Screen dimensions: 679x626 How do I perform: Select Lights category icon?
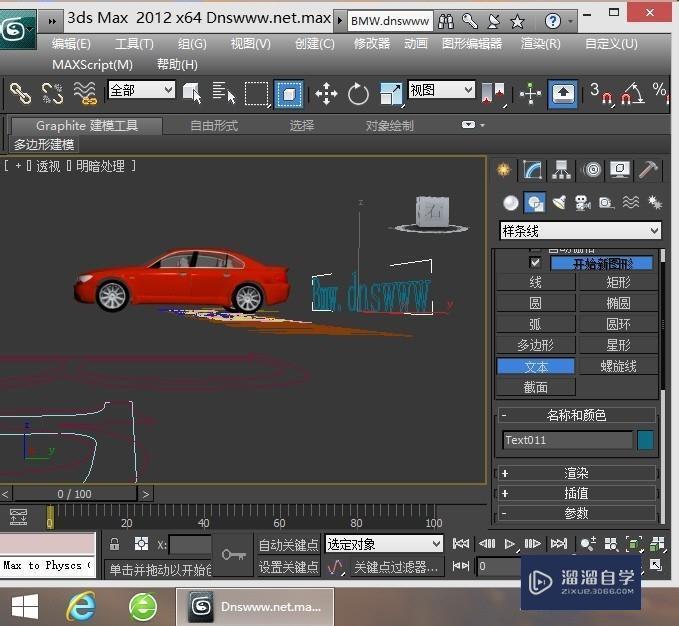(x=559, y=203)
